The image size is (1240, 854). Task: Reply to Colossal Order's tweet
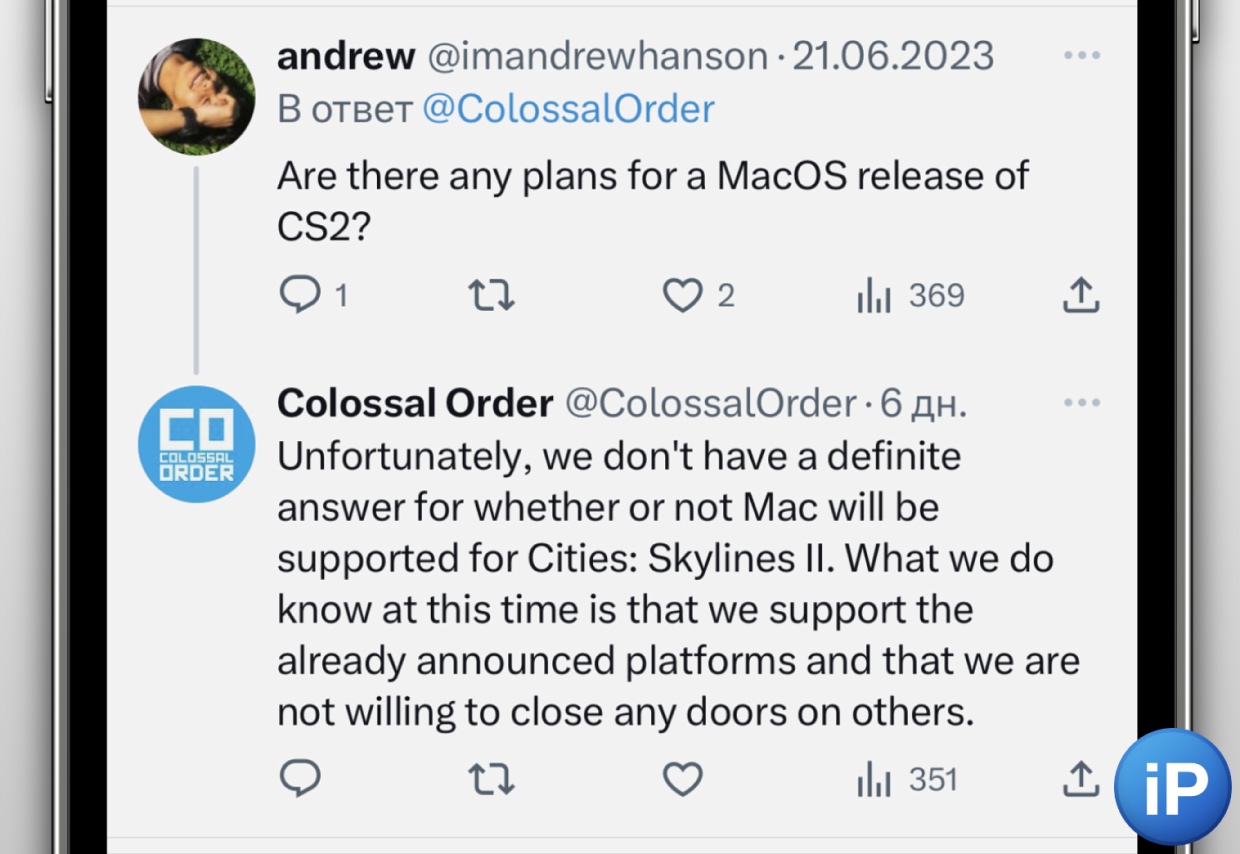[300, 779]
